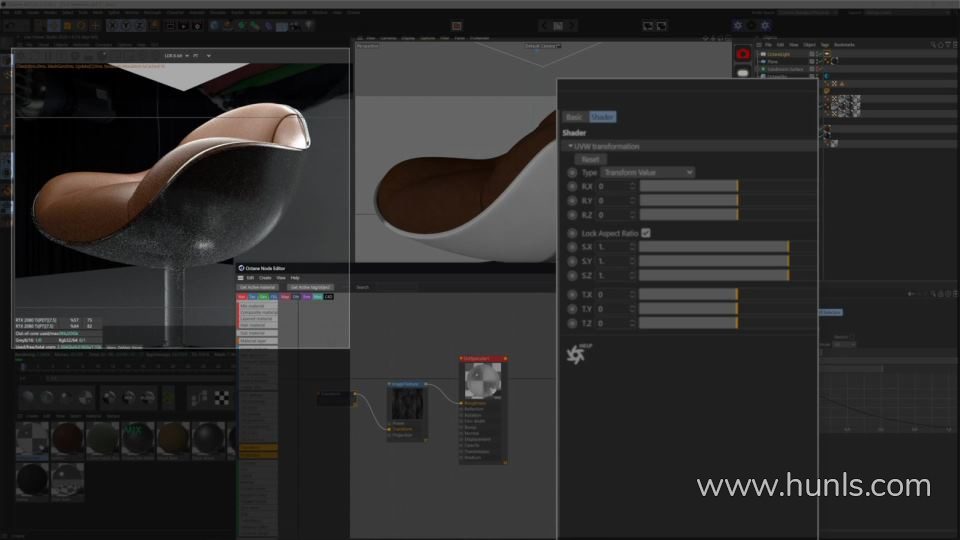Choose Layered material in node list
The width and height of the screenshot is (960, 540).
coord(257,319)
